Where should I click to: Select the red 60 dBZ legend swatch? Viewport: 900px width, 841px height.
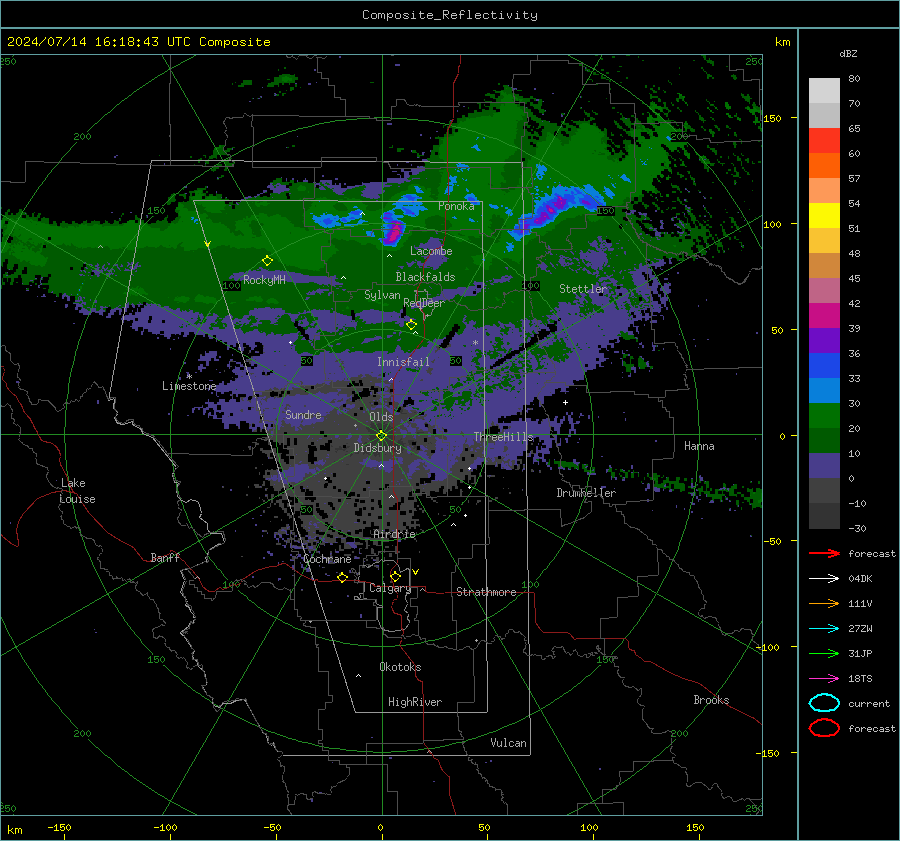(824, 141)
